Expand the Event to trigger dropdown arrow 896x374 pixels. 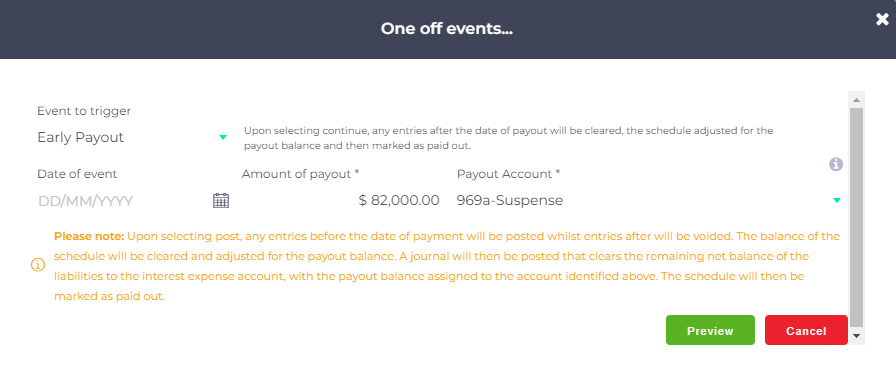(x=223, y=137)
